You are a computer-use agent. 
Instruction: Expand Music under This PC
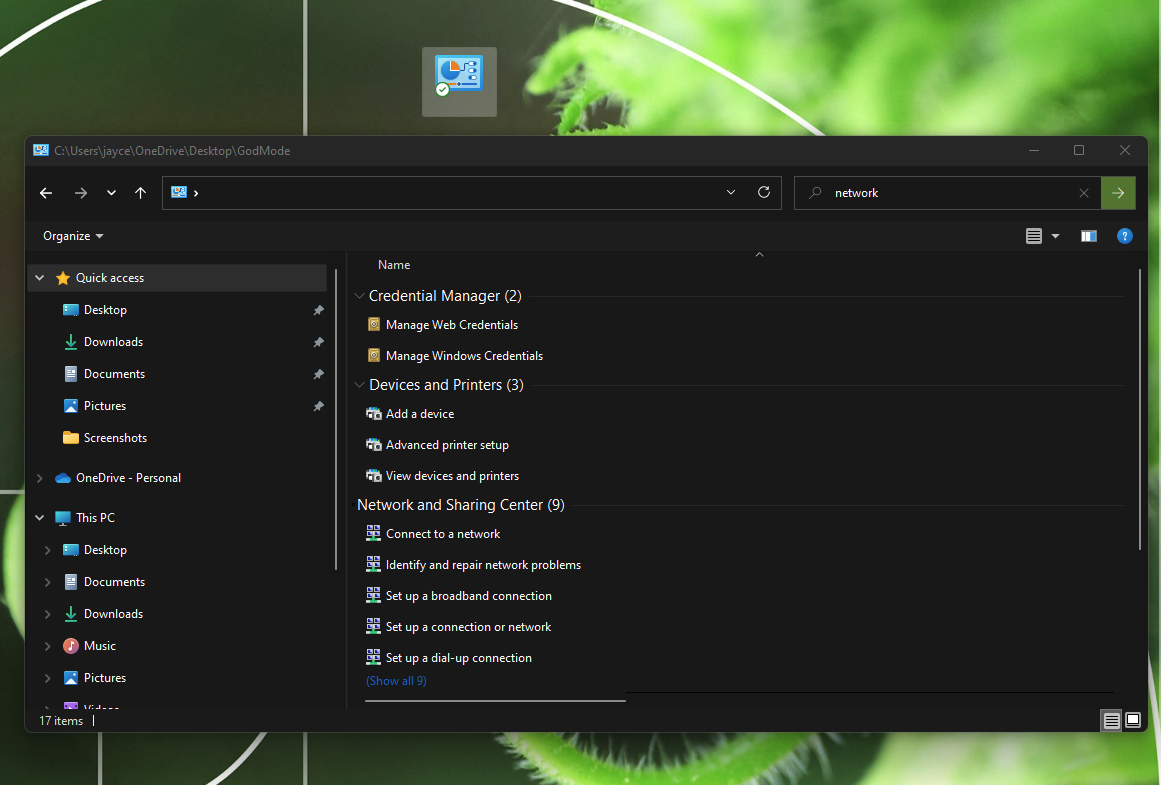(x=47, y=646)
